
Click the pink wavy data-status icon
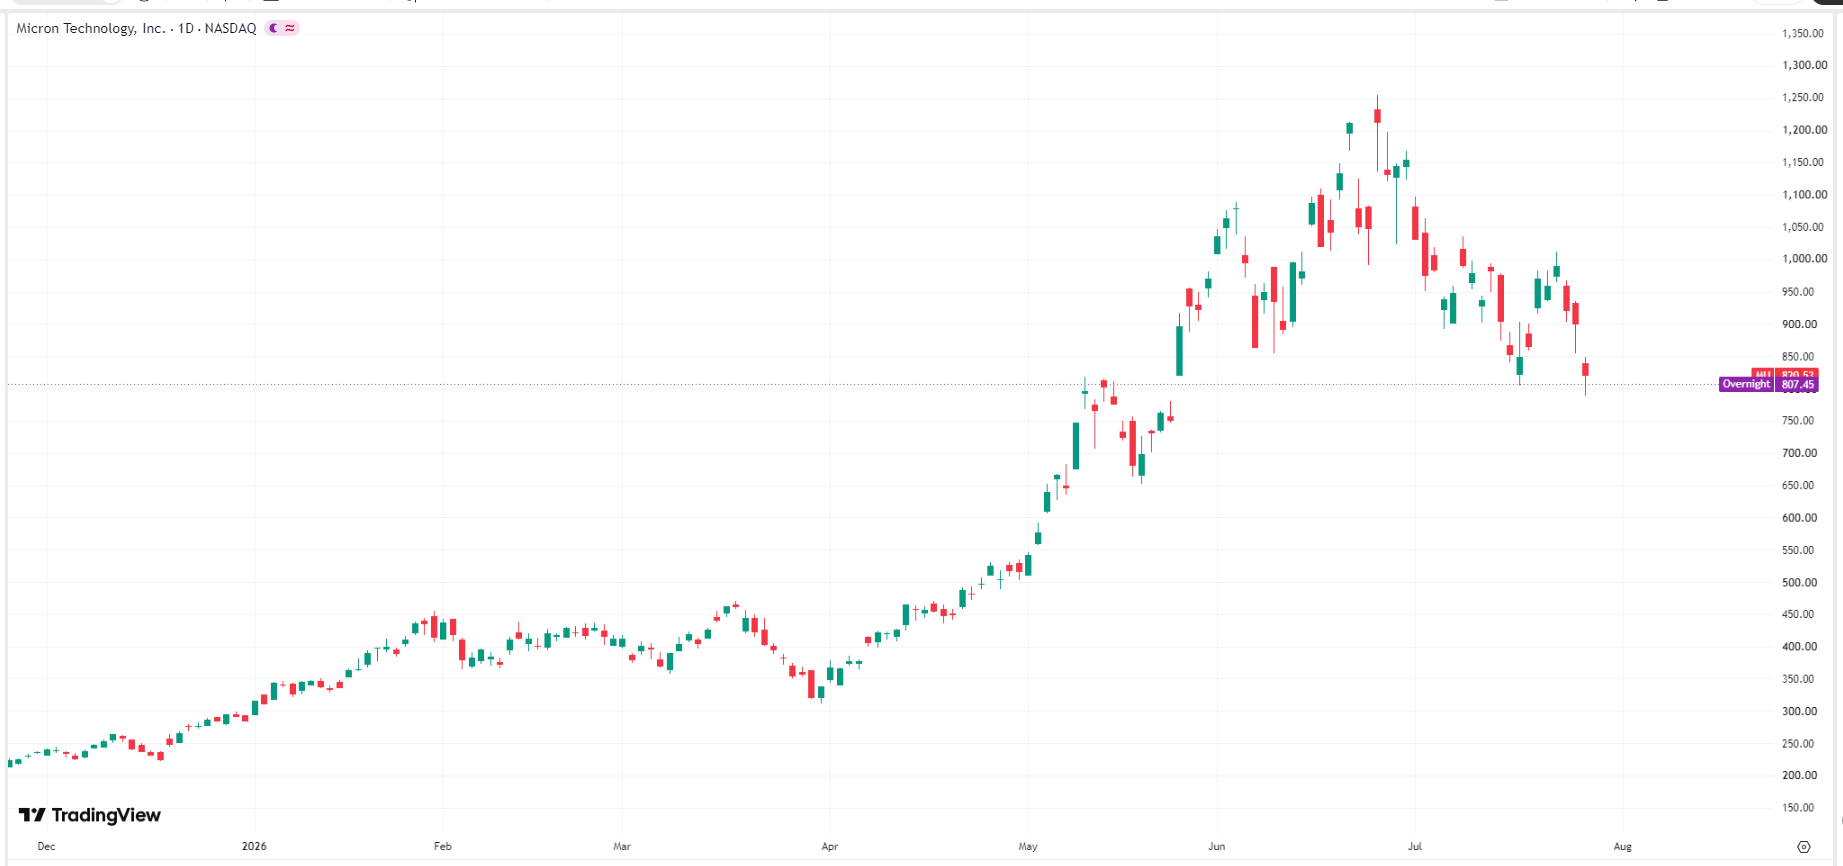290,28
